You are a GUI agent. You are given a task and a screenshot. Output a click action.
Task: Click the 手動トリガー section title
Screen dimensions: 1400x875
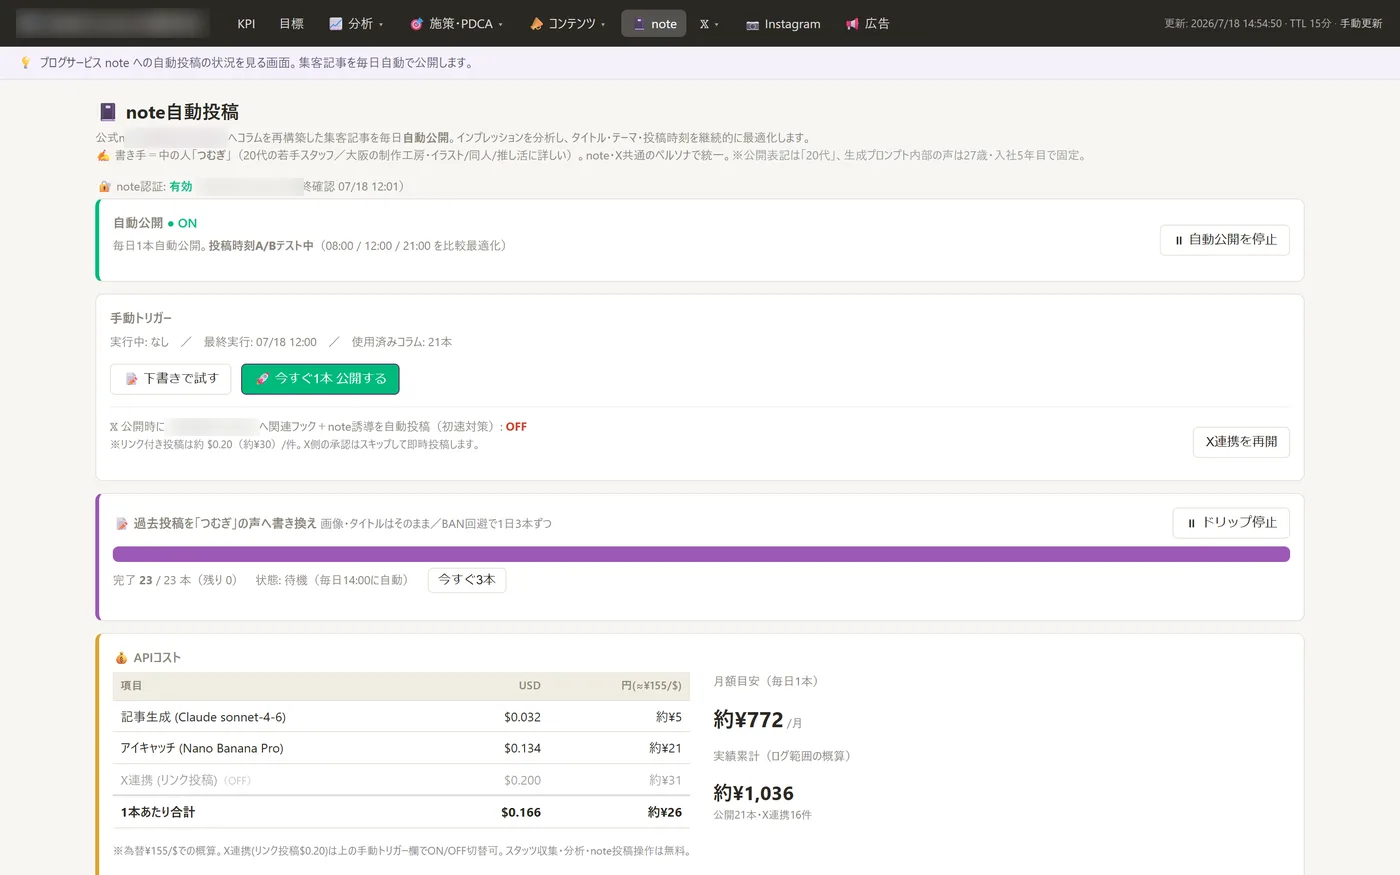tap(141, 318)
